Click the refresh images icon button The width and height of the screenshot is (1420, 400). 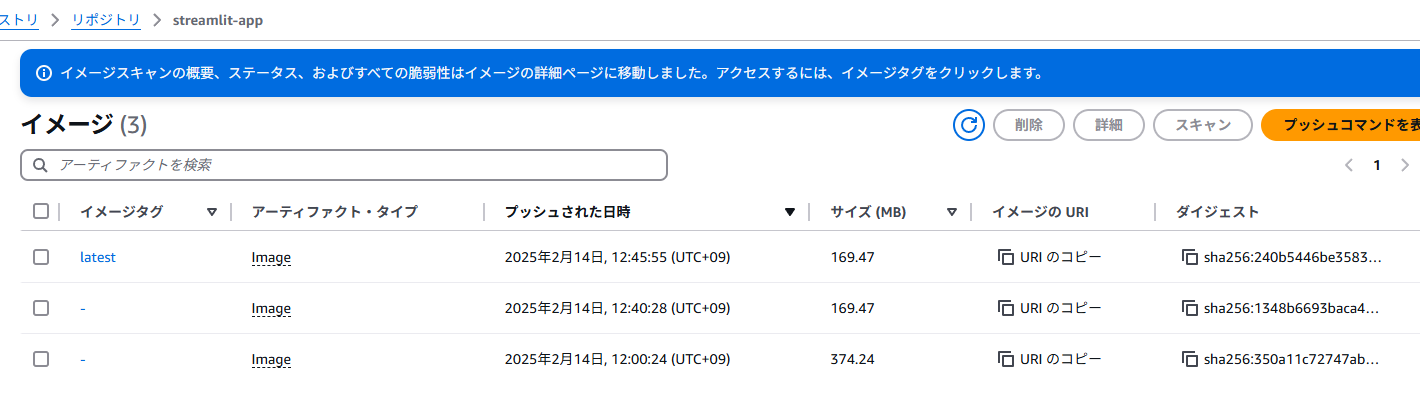tap(968, 125)
